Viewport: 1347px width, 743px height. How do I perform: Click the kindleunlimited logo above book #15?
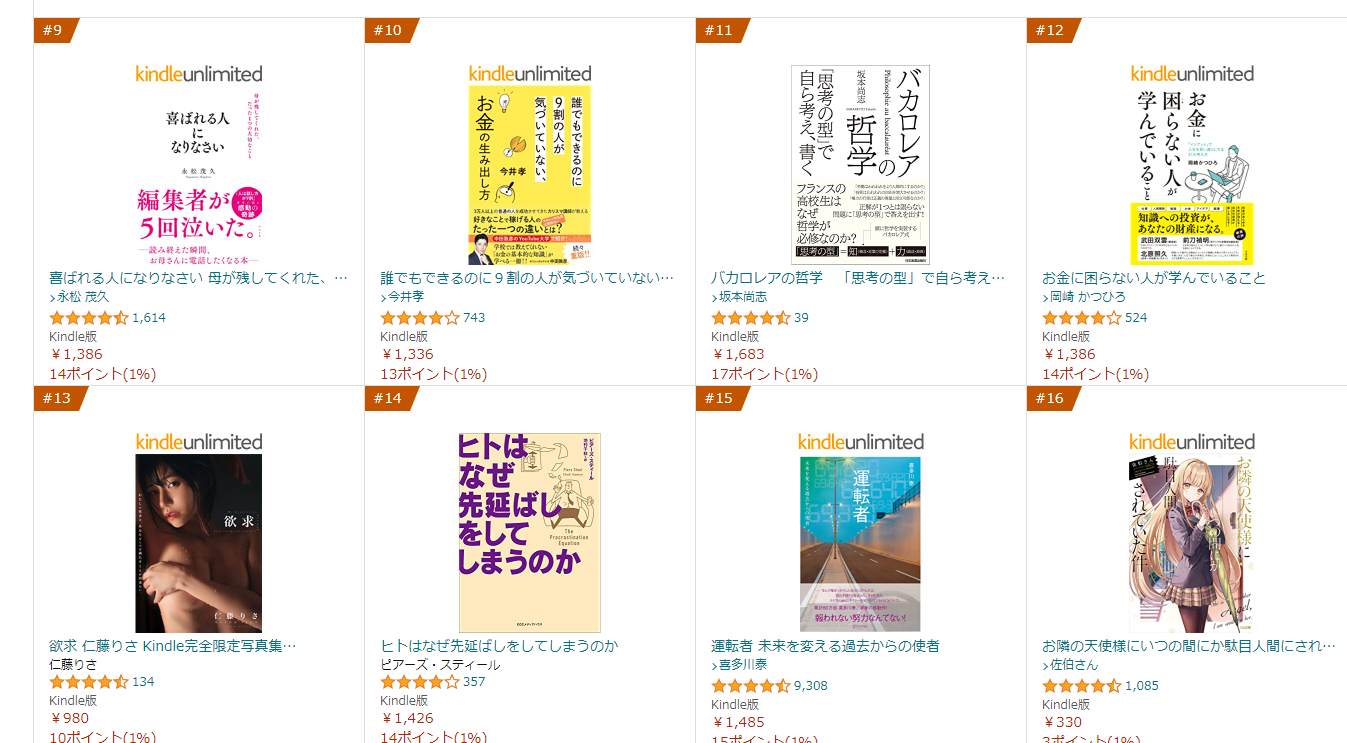tap(861, 441)
